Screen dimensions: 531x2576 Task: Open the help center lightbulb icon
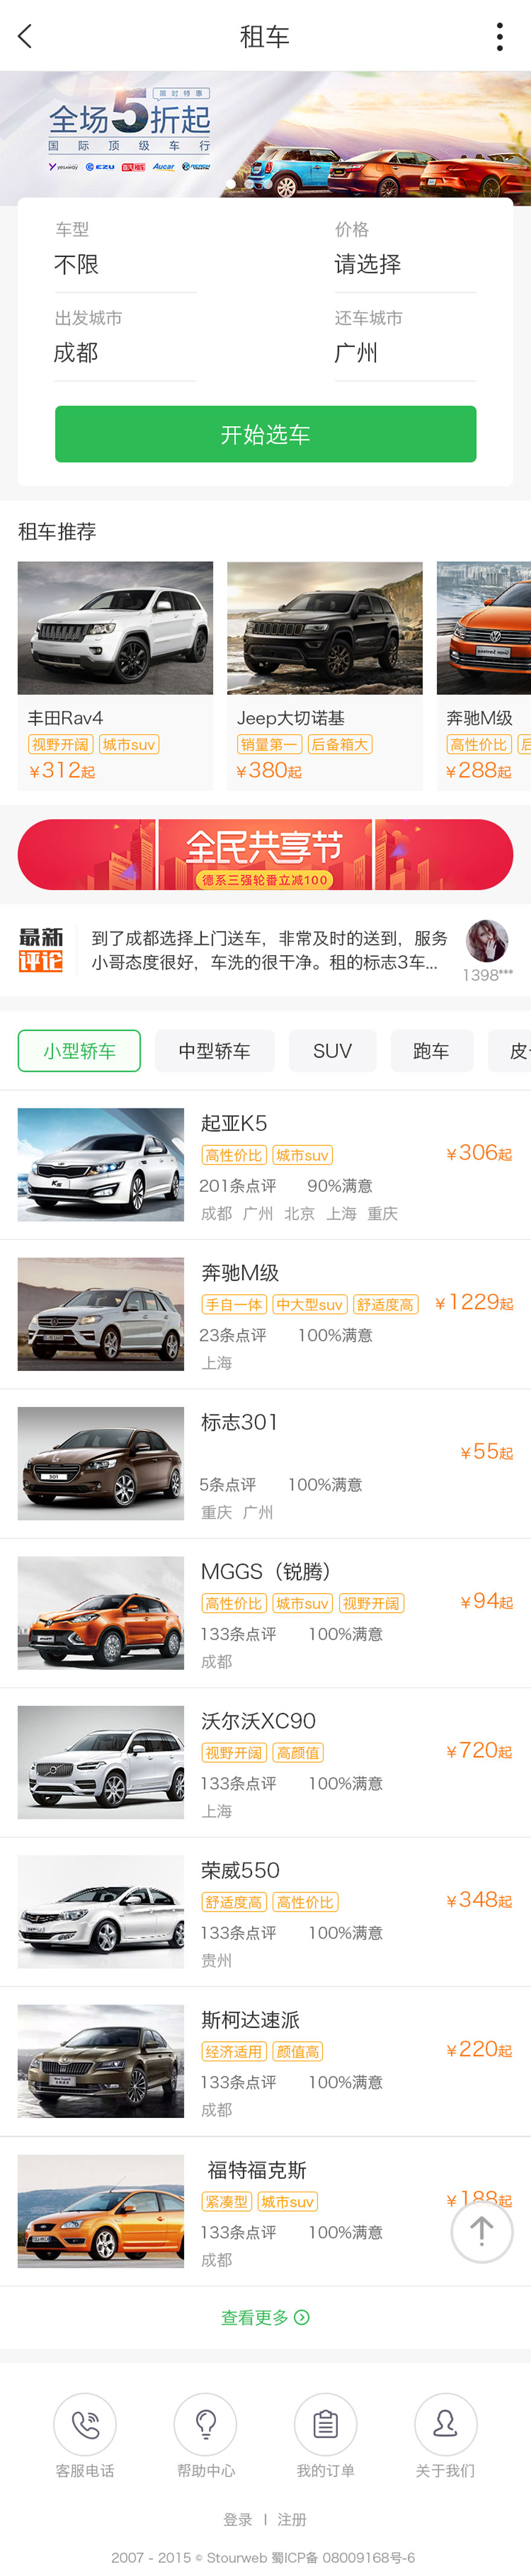[x=205, y=2424]
